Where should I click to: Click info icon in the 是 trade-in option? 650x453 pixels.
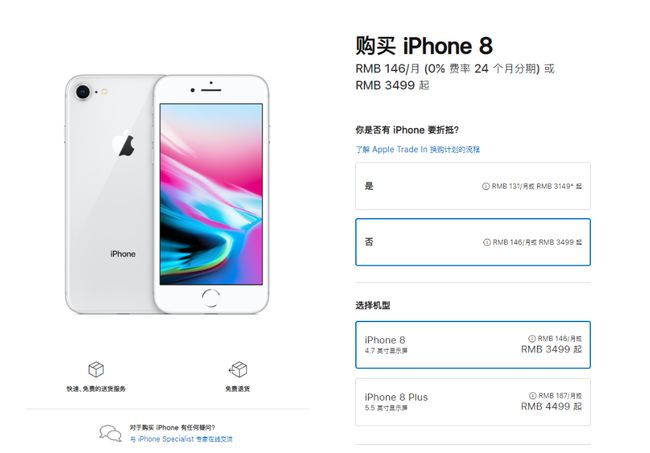486,187
